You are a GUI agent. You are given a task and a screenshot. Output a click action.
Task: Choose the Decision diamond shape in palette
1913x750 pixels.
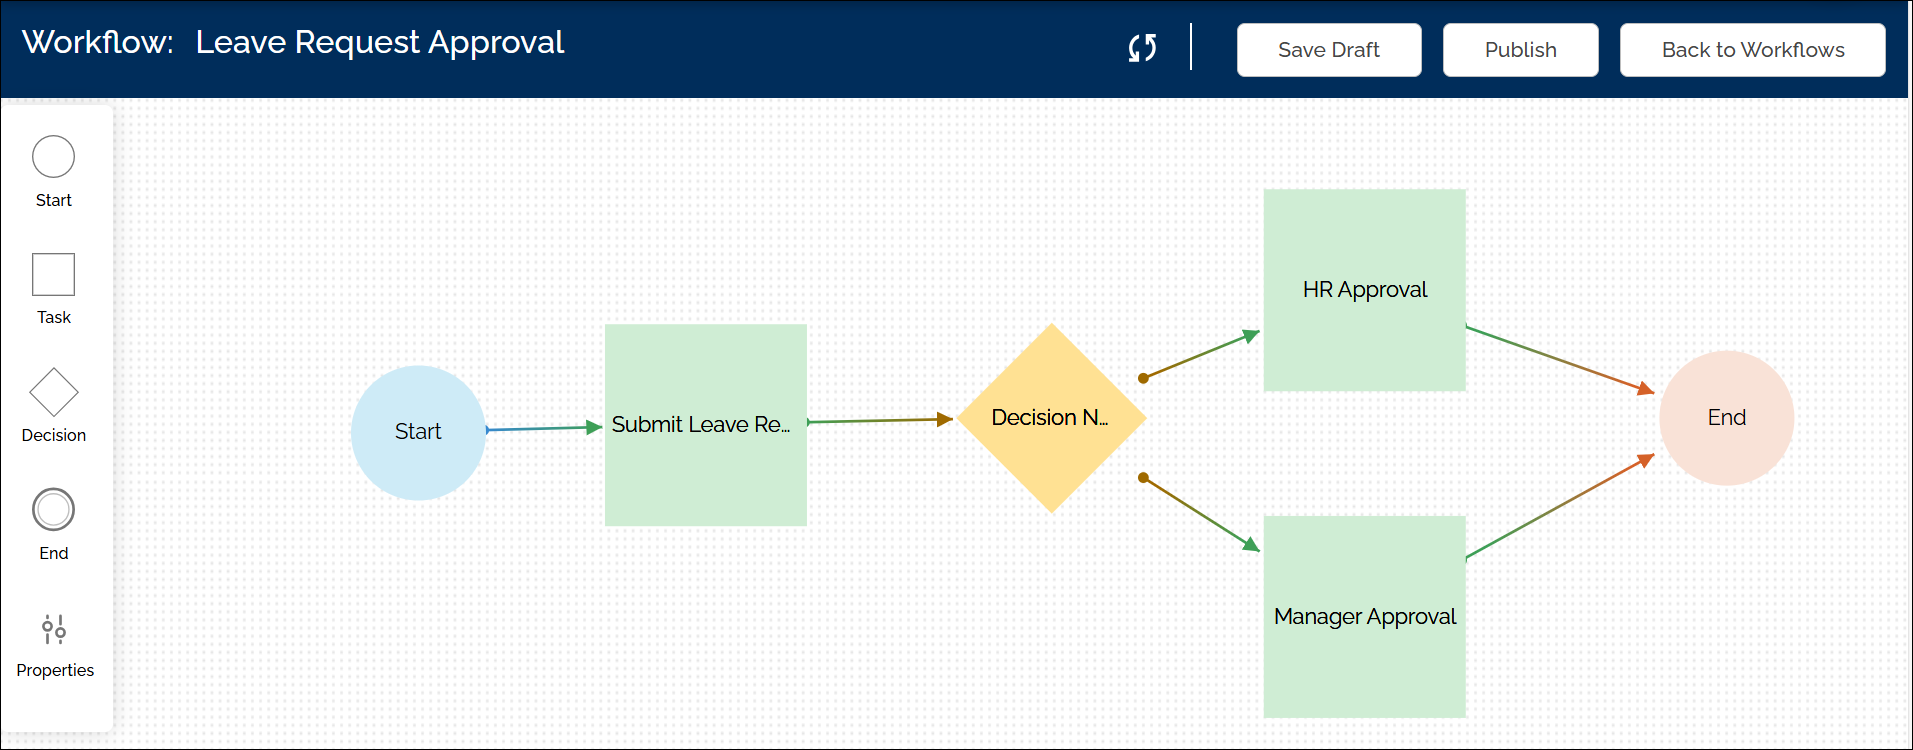[x=53, y=392]
